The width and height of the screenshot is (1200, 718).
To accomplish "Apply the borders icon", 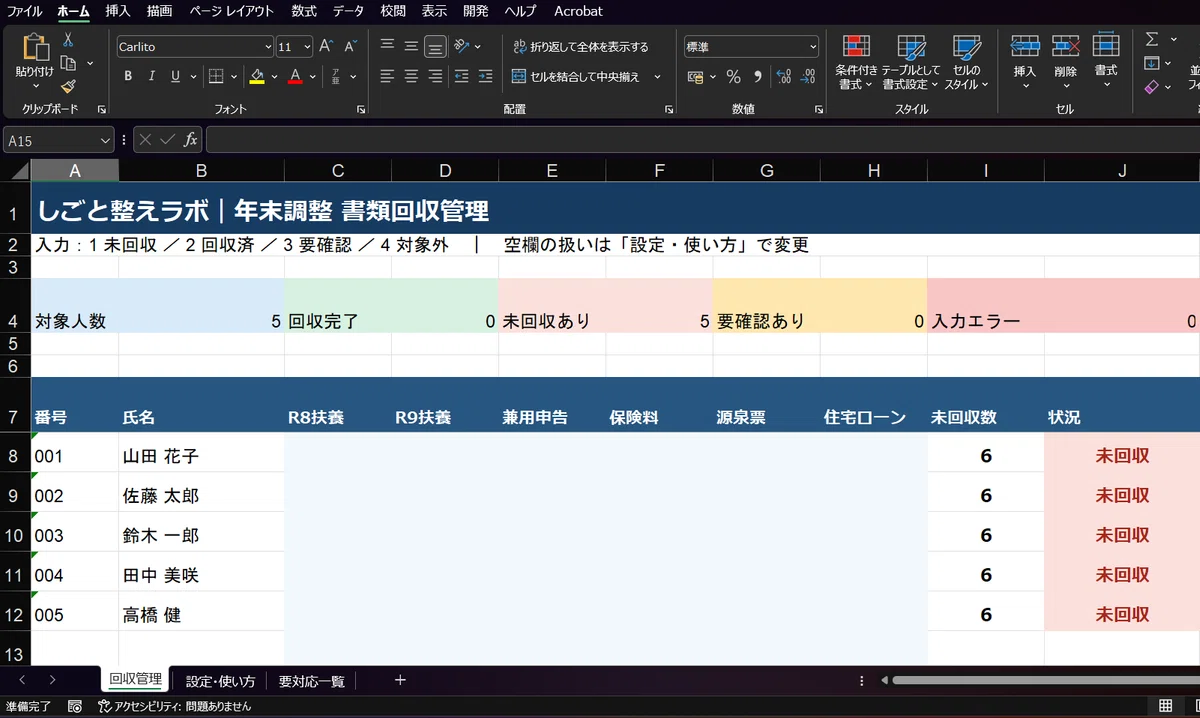I will [x=216, y=76].
